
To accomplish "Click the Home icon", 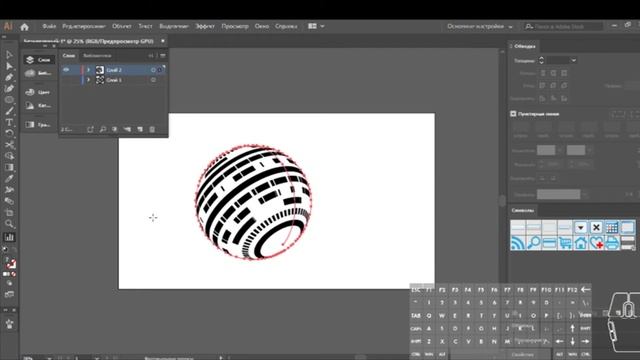I will point(24,27).
